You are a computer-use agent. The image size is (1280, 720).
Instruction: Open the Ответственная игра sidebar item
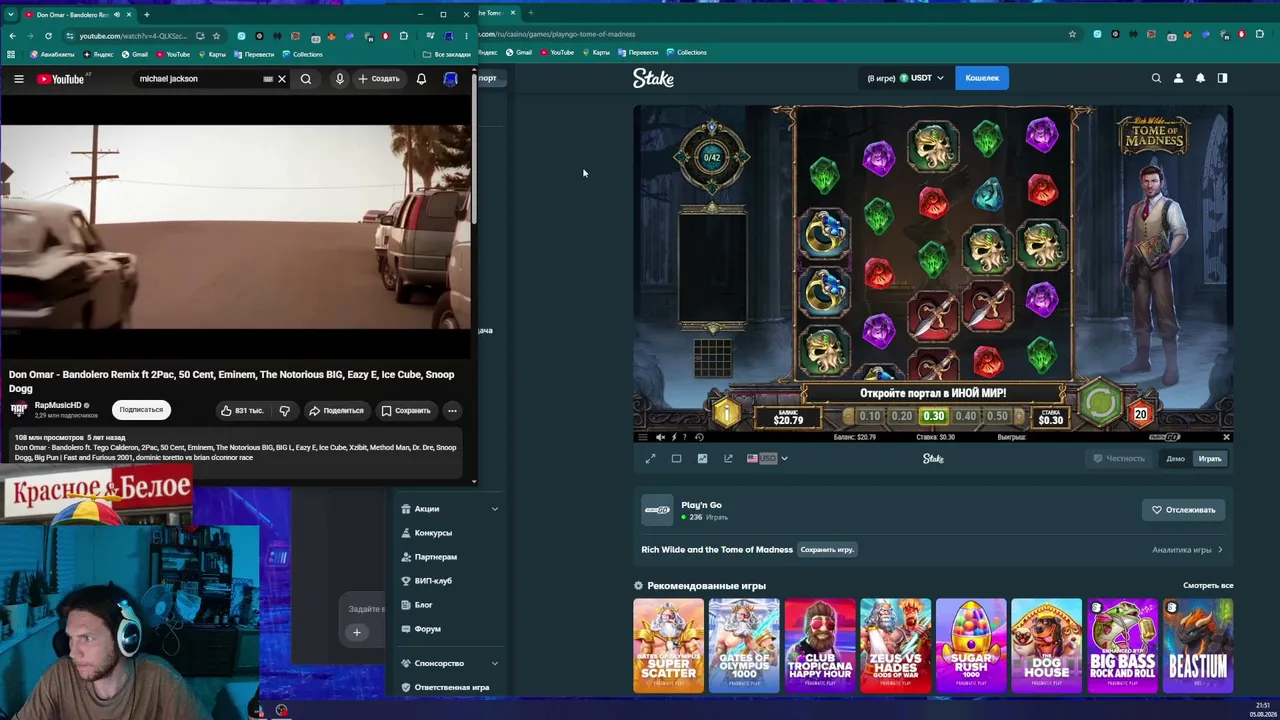coord(445,687)
